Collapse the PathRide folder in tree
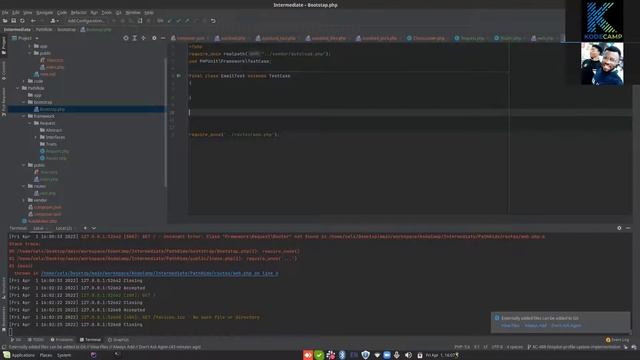This screenshot has width=640, height=360. [x=18, y=88]
